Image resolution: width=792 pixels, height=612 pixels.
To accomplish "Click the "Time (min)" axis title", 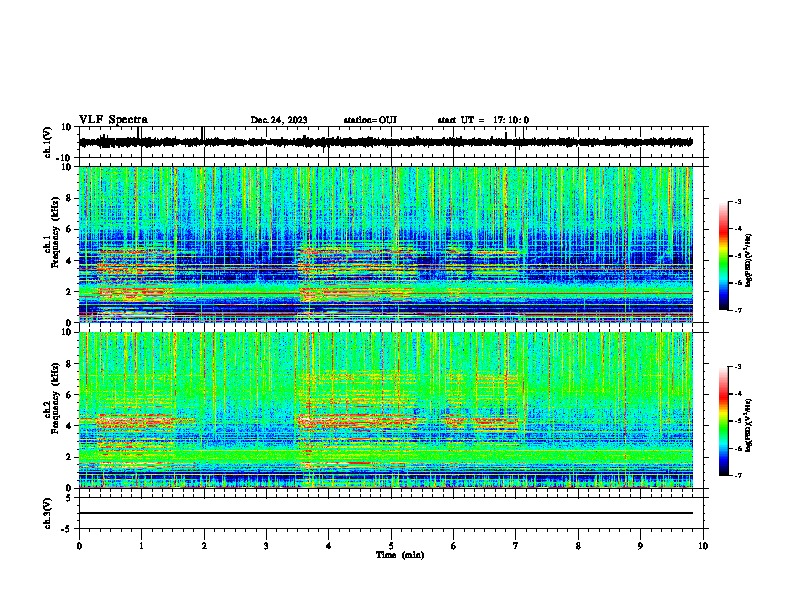I will tap(400, 555).
